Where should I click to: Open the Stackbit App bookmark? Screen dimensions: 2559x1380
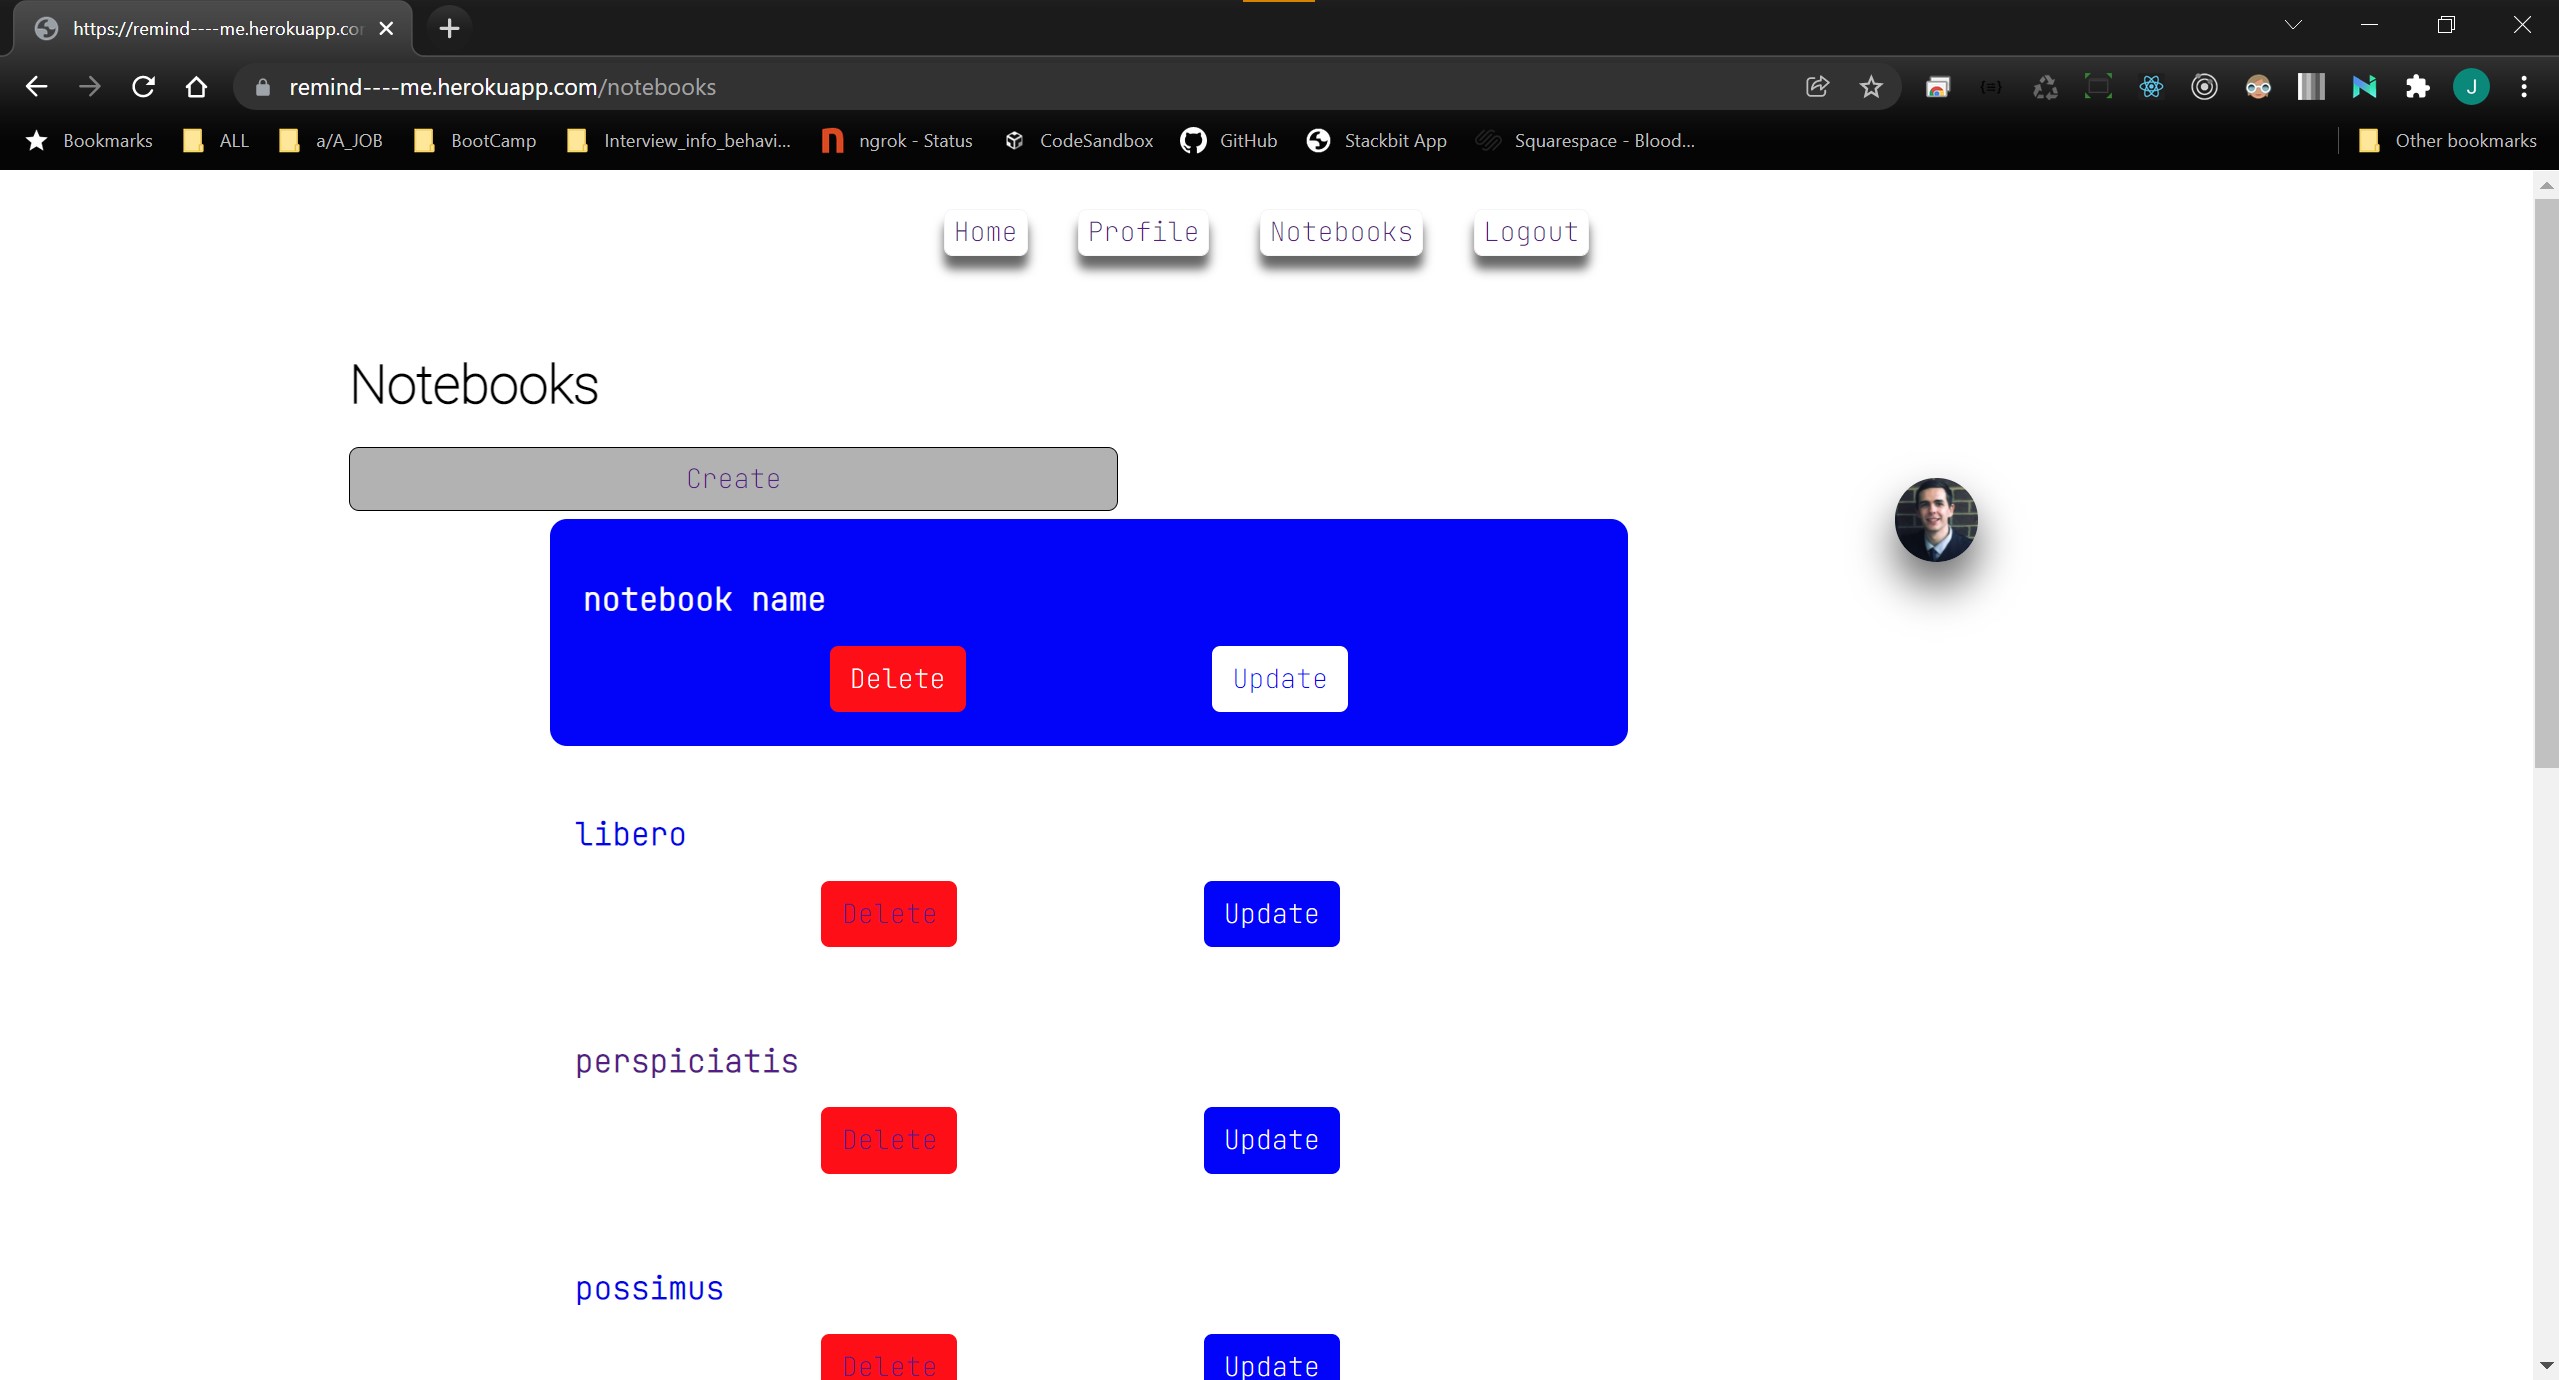pos(1376,141)
